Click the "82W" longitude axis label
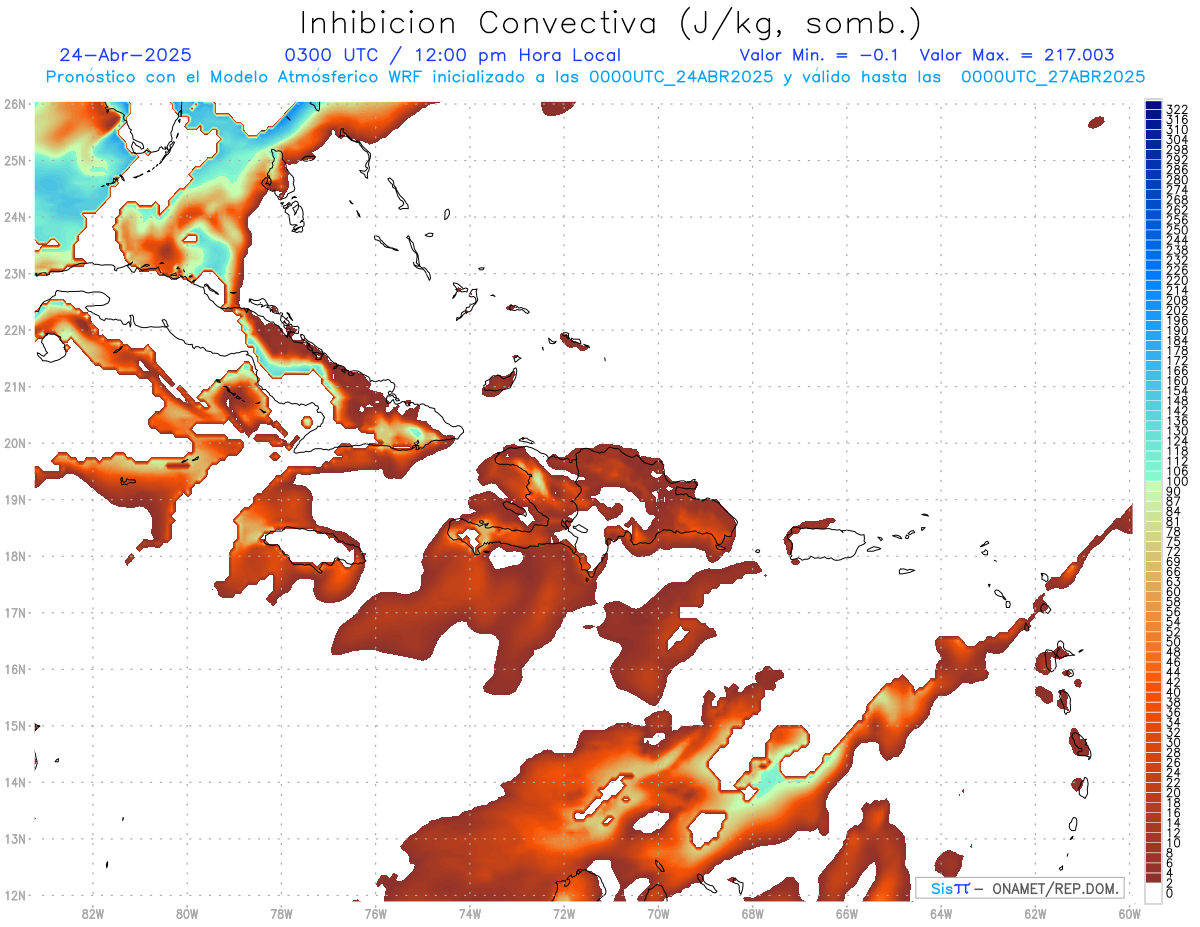The height and width of the screenshot is (927, 1200). (93, 913)
